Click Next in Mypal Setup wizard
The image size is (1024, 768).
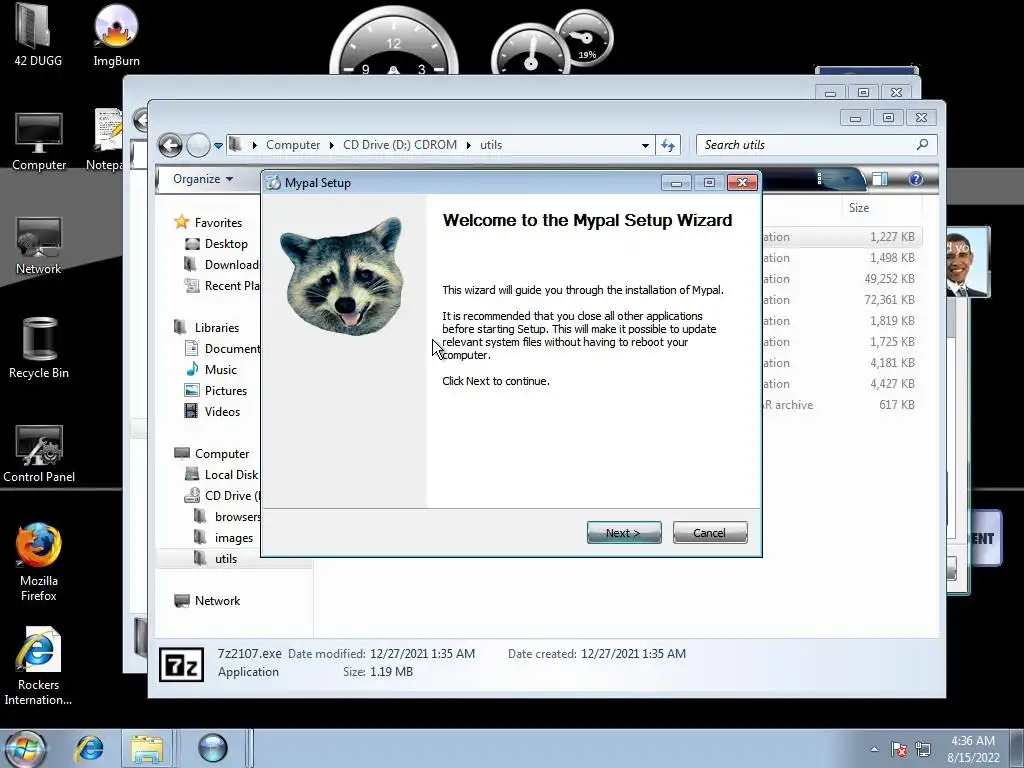point(624,532)
